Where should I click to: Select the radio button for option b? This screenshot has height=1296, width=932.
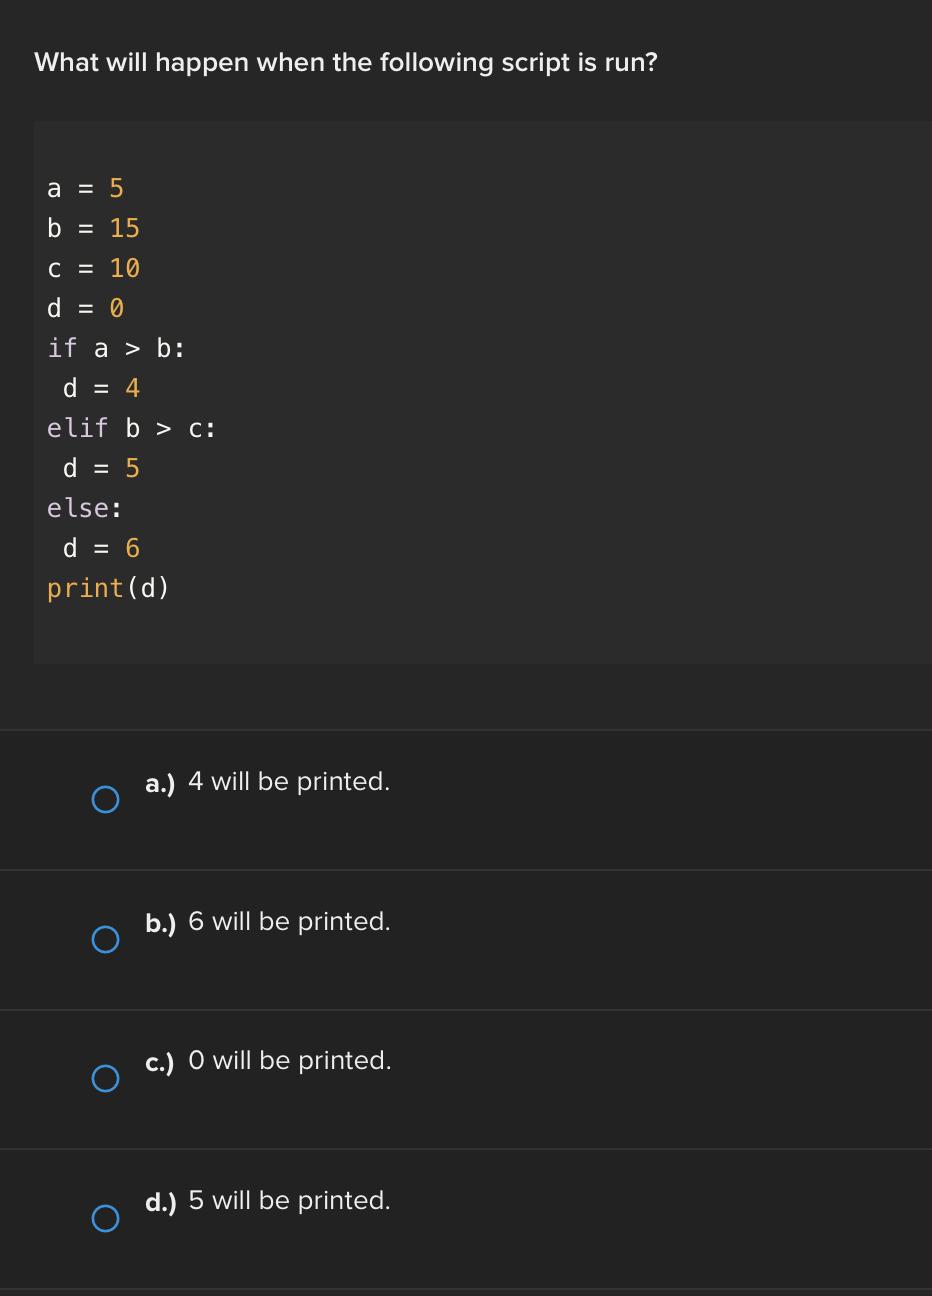105,939
